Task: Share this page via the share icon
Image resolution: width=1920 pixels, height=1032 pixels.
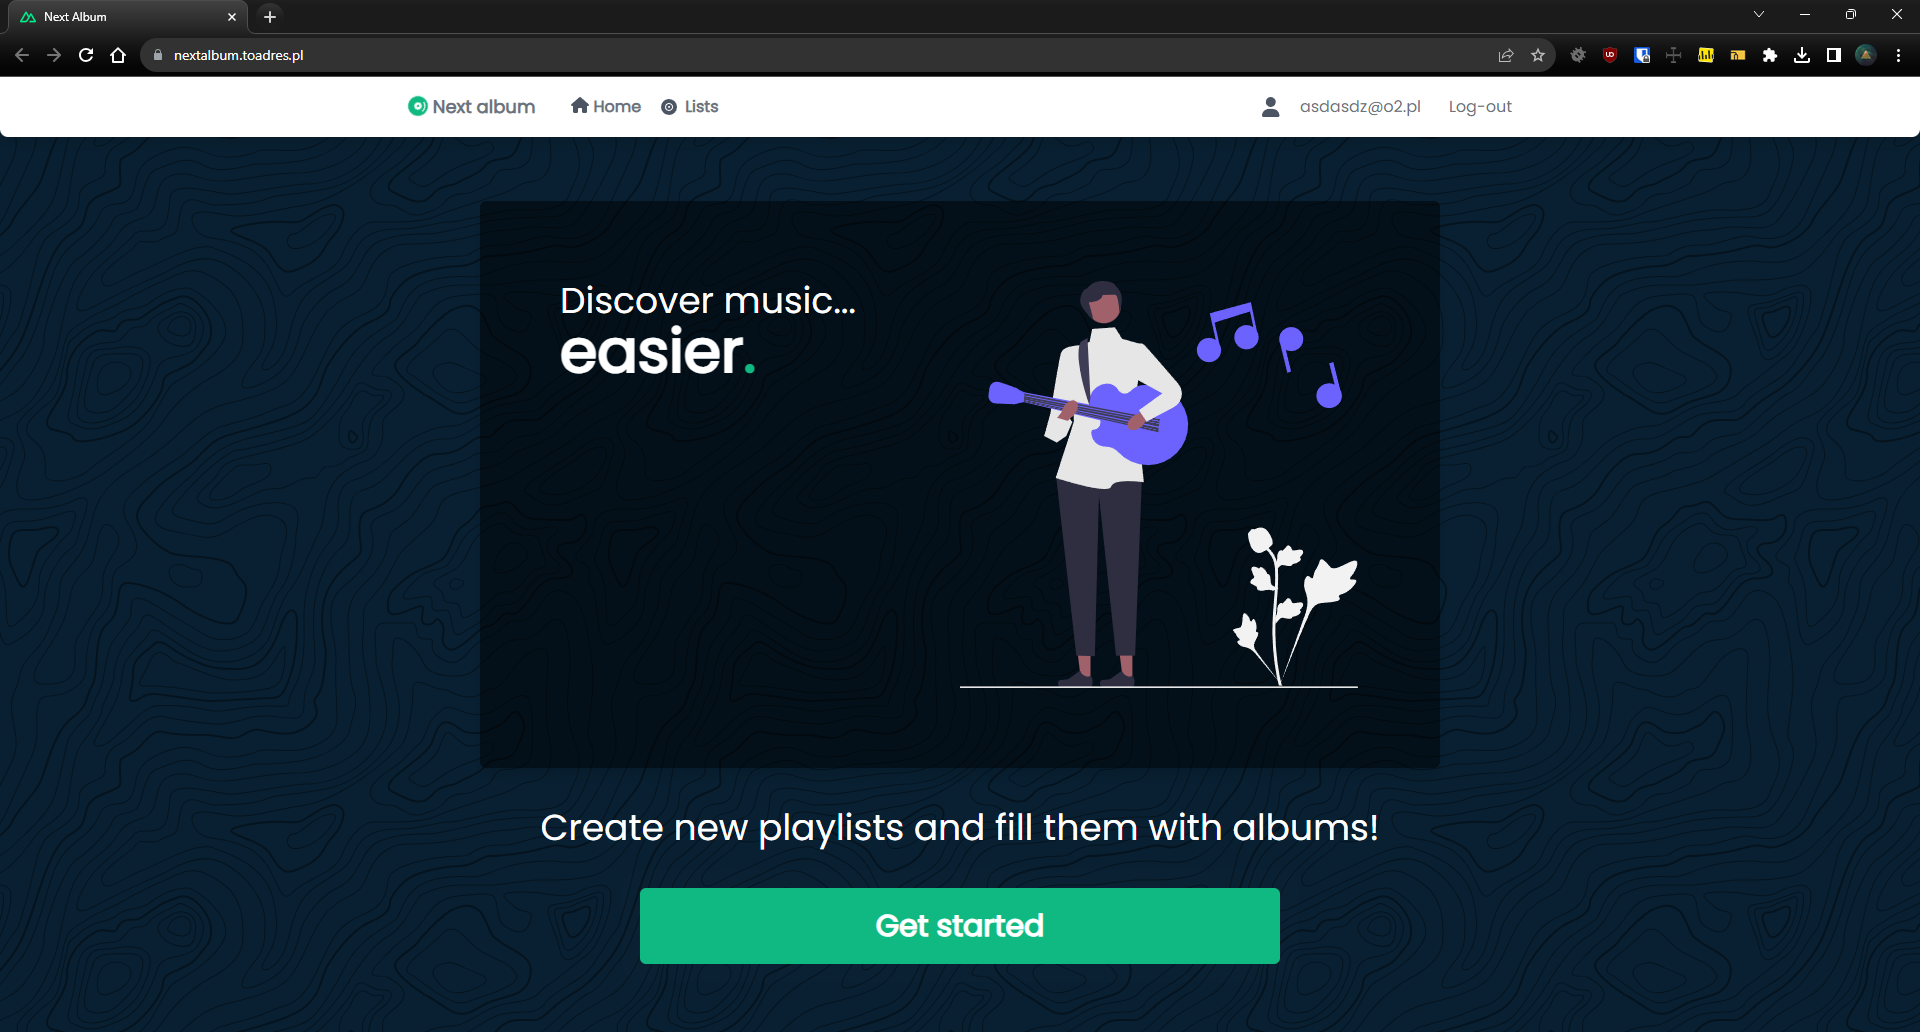Action: 1506,55
